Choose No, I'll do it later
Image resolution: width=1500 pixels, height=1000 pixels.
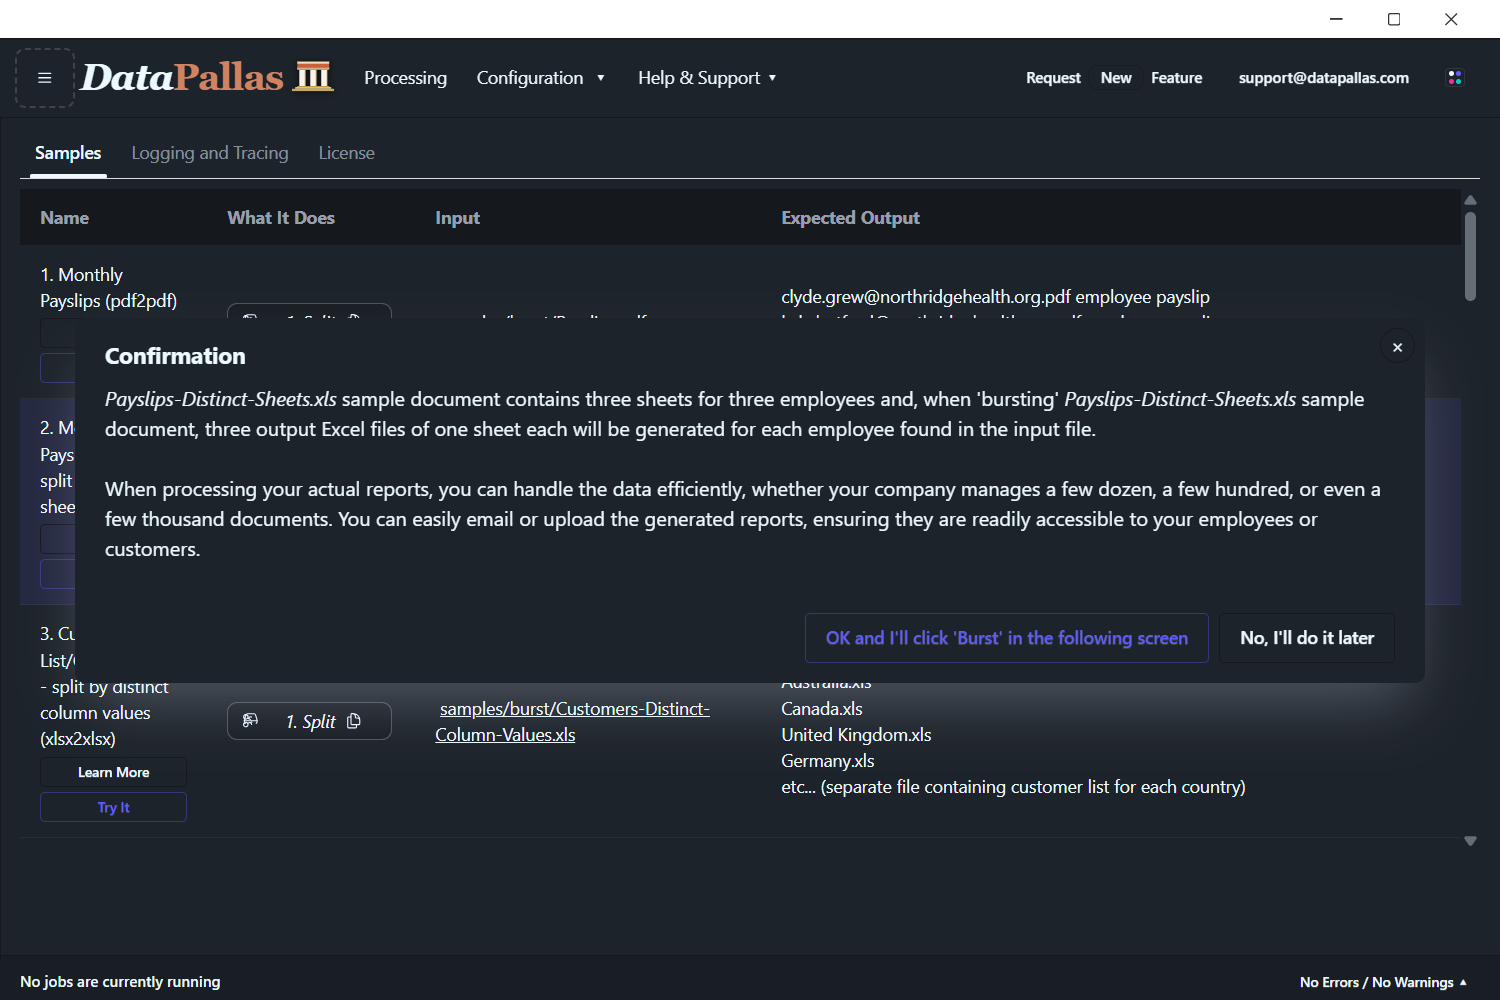click(x=1307, y=638)
